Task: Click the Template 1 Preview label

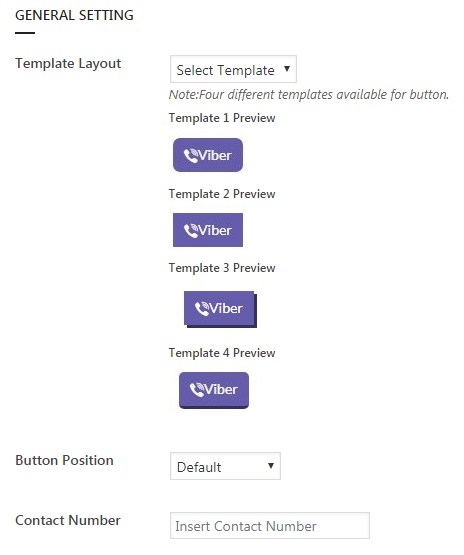Action: pos(222,118)
